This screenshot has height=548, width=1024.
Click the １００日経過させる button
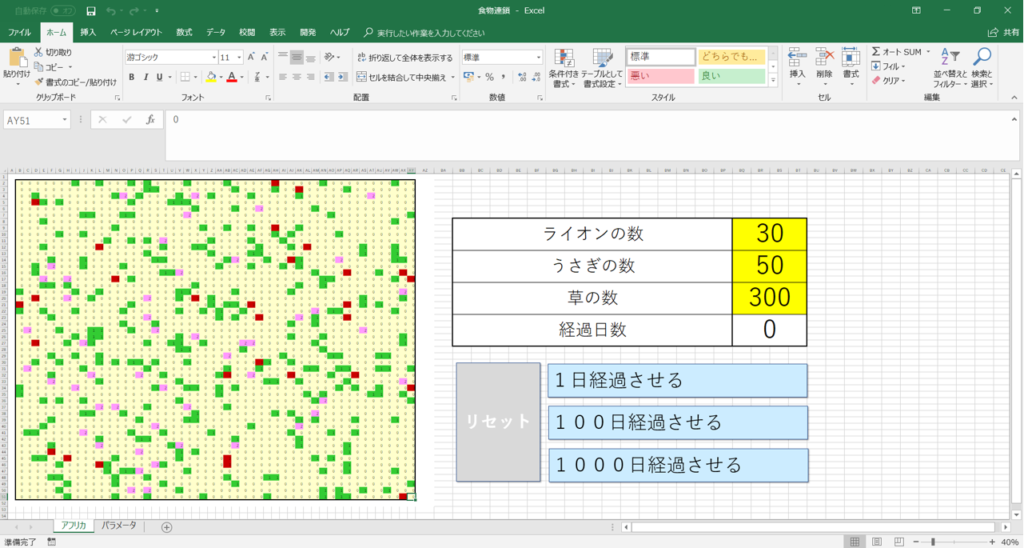tap(677, 422)
